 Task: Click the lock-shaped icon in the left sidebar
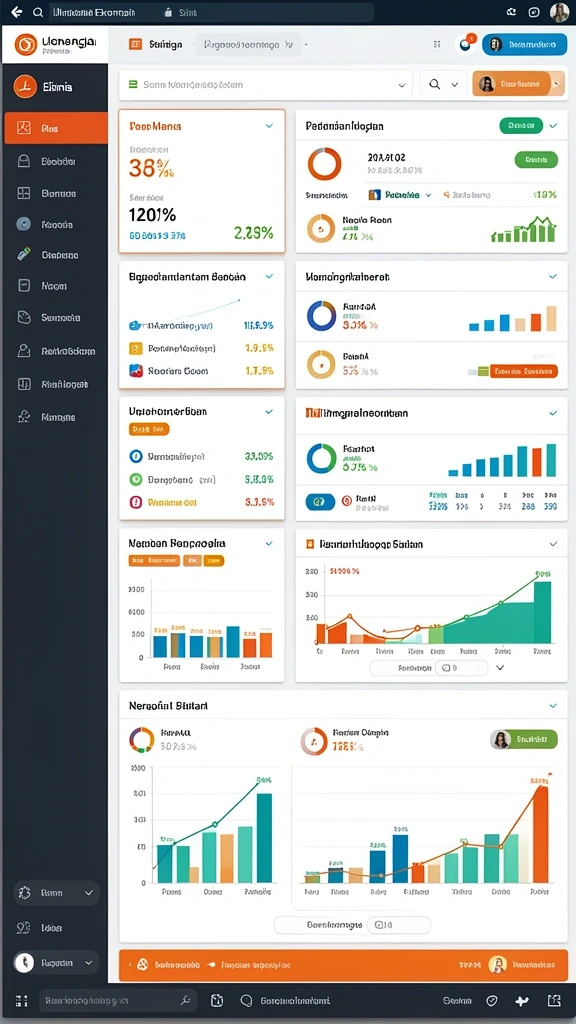24,161
